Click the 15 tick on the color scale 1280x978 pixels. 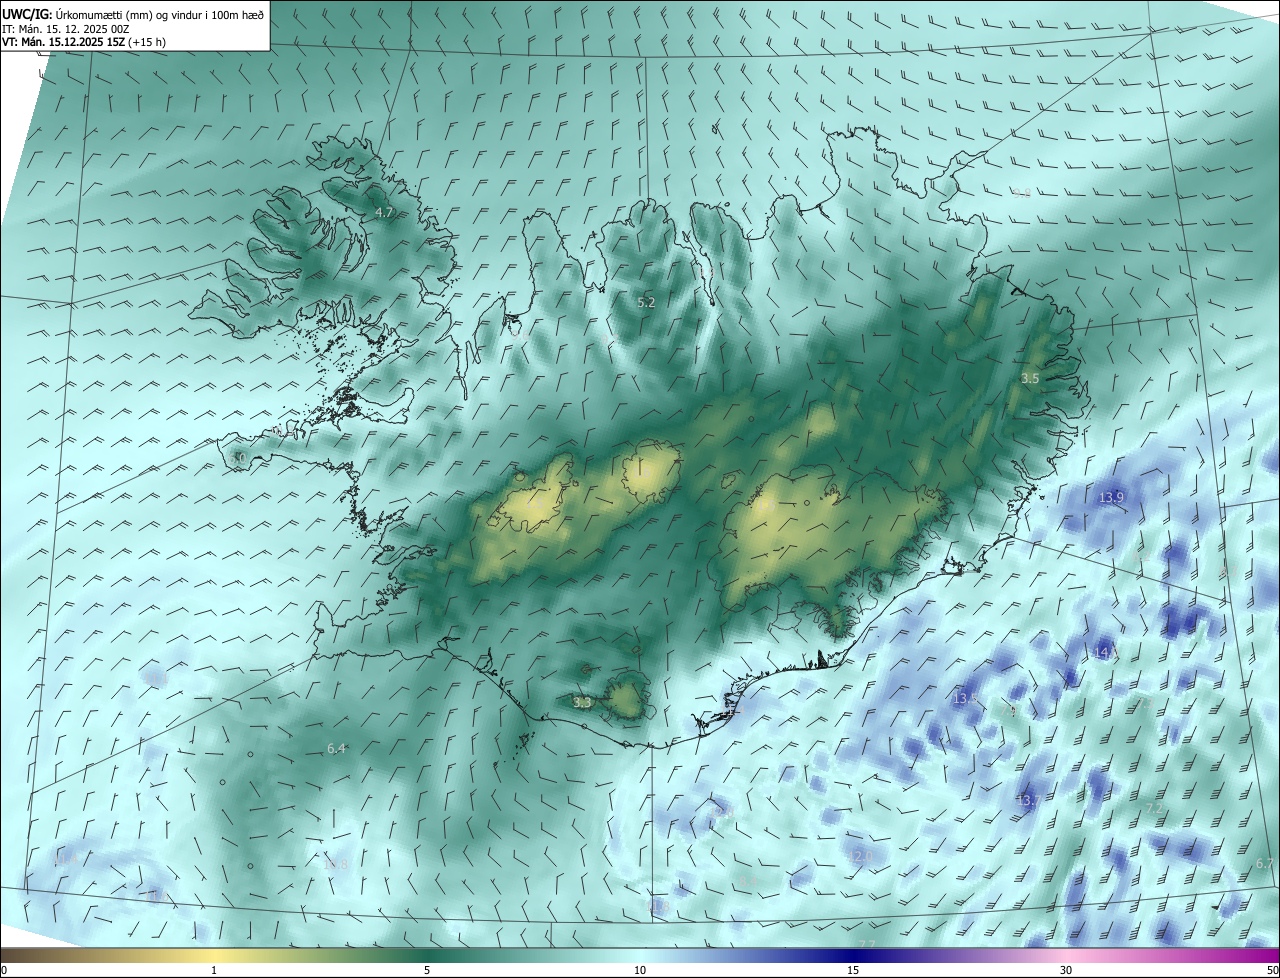(x=853, y=971)
